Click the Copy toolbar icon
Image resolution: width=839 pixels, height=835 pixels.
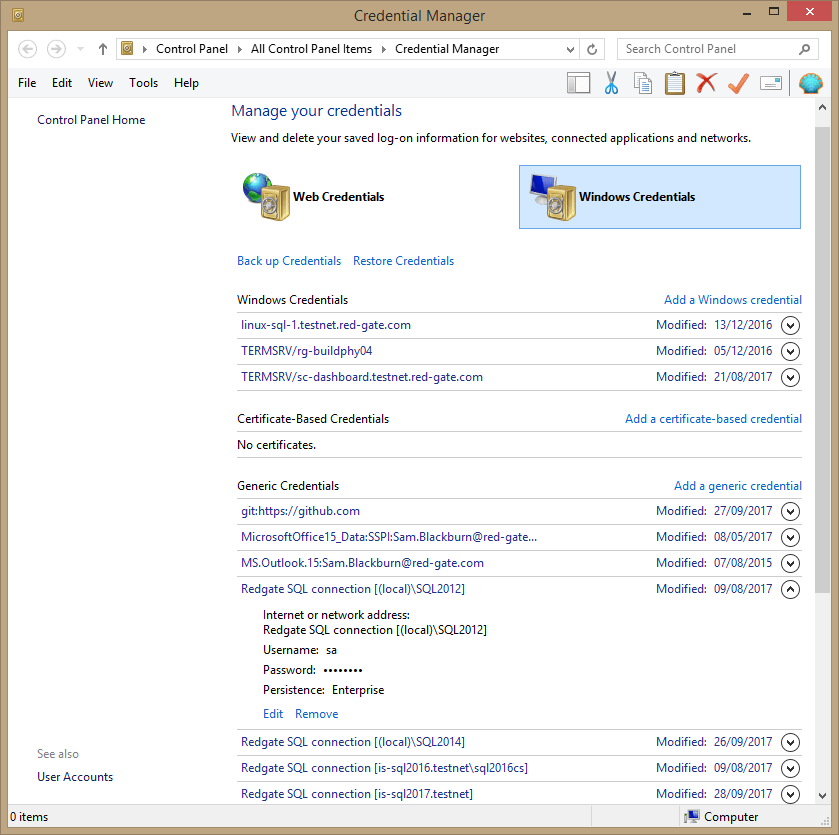pos(643,83)
